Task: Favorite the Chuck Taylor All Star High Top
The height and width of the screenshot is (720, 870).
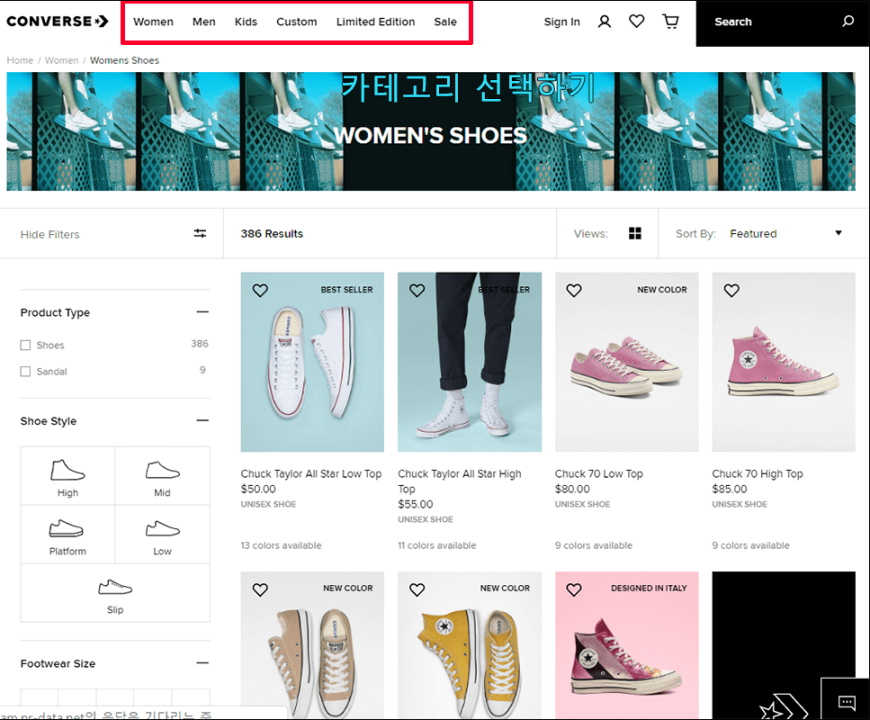Action: 417,290
